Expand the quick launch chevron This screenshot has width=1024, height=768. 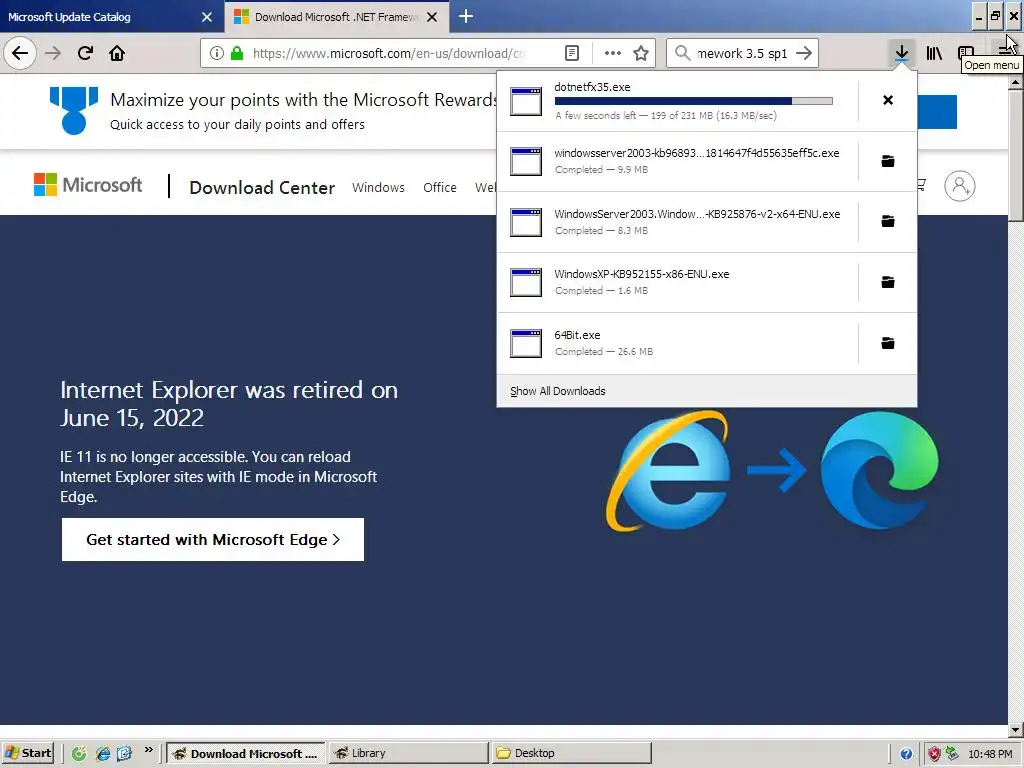(149, 750)
